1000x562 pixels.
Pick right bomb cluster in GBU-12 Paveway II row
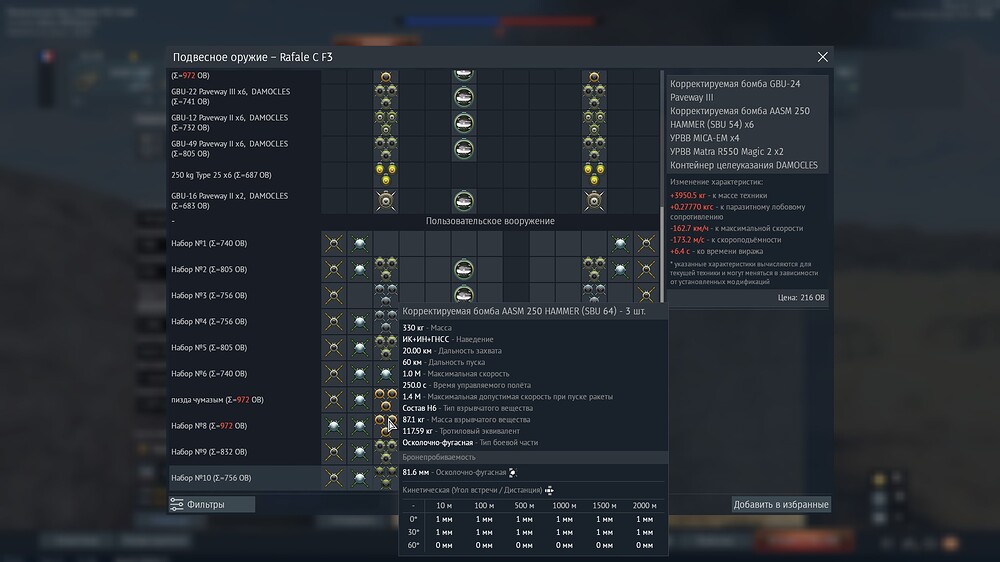(594, 122)
